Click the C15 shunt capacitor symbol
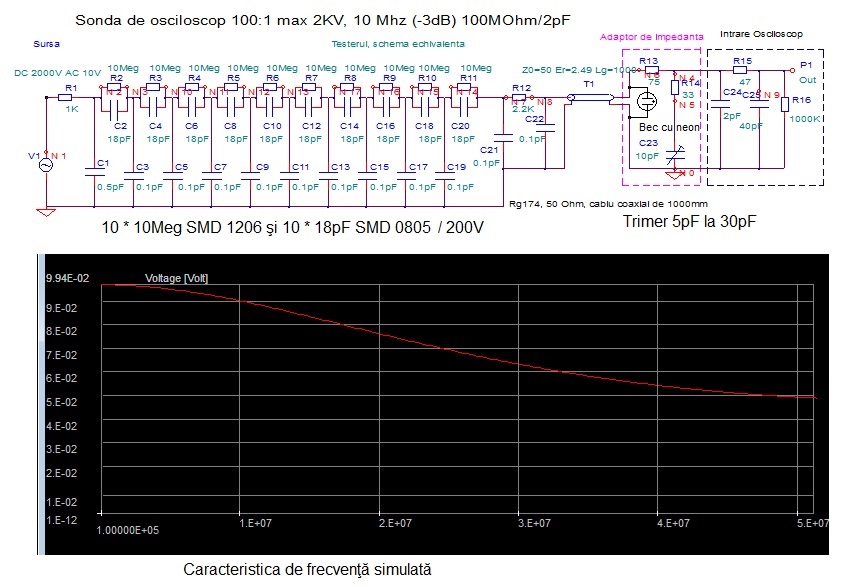Viewport: 864px width, 587px height. tap(368, 176)
